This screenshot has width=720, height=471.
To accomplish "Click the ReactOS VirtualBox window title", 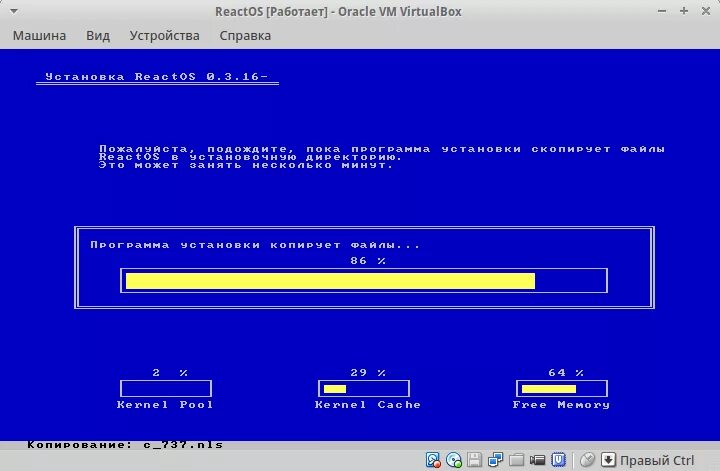I will (338, 11).
